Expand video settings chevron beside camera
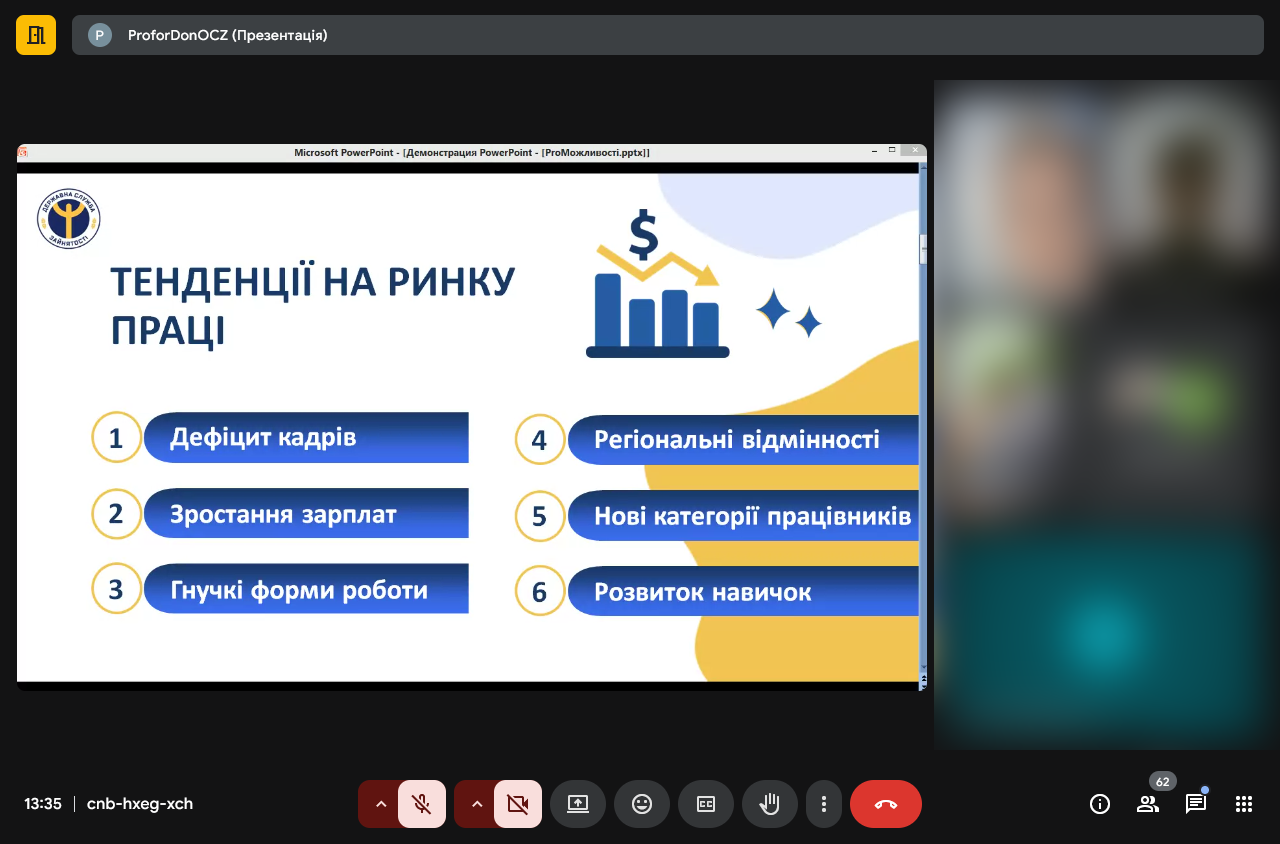 click(x=476, y=804)
